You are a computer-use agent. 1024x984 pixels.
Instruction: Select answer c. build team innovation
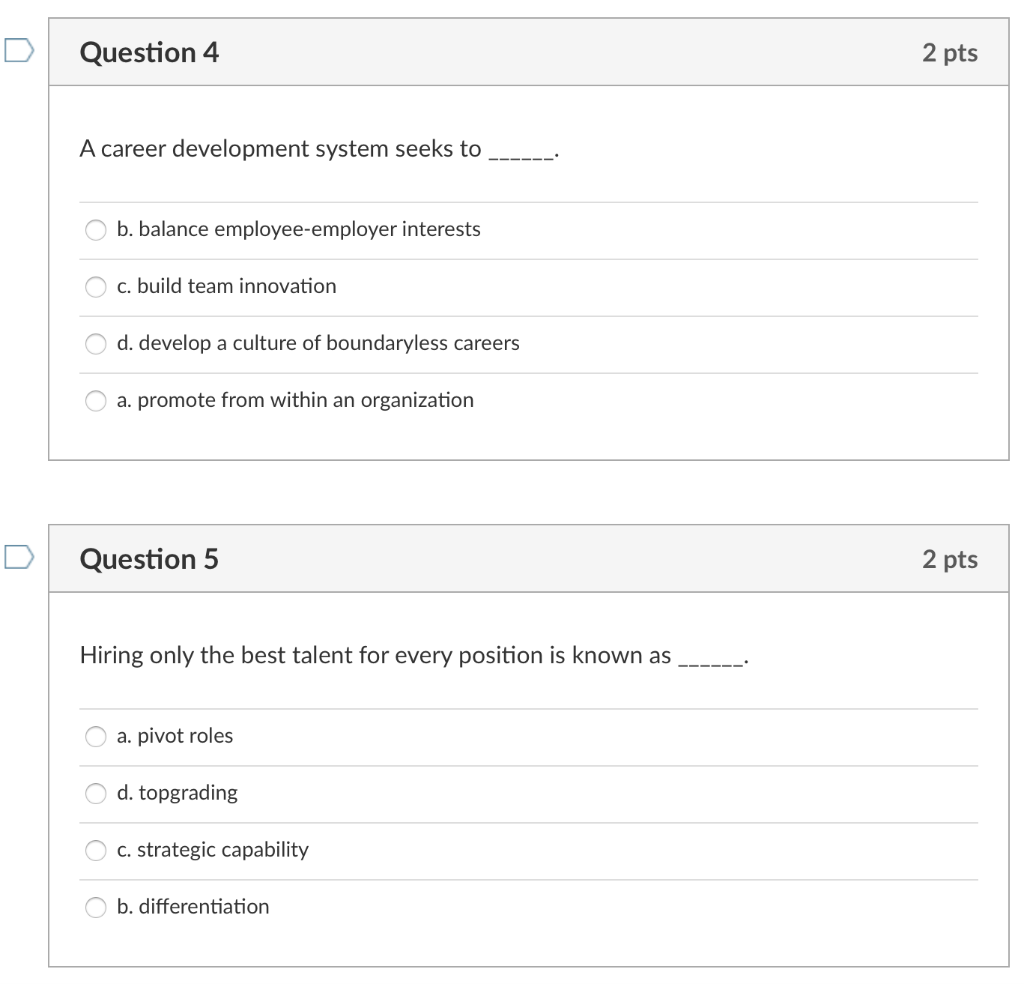[x=96, y=286]
